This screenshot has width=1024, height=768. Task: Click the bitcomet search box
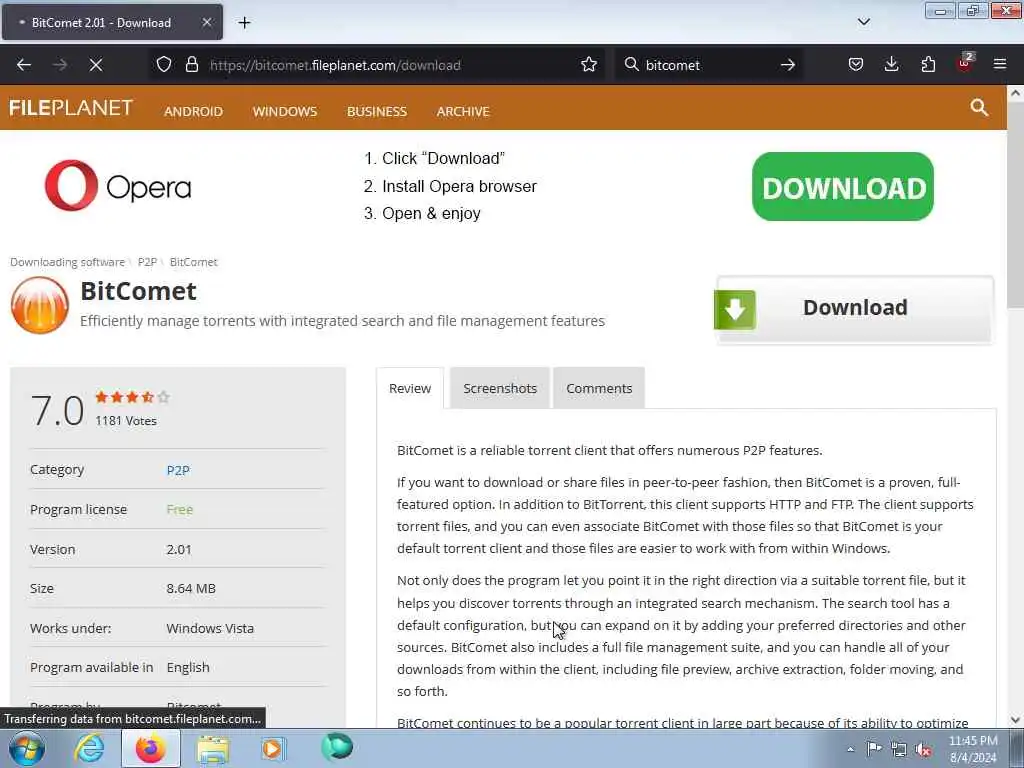pos(709,65)
